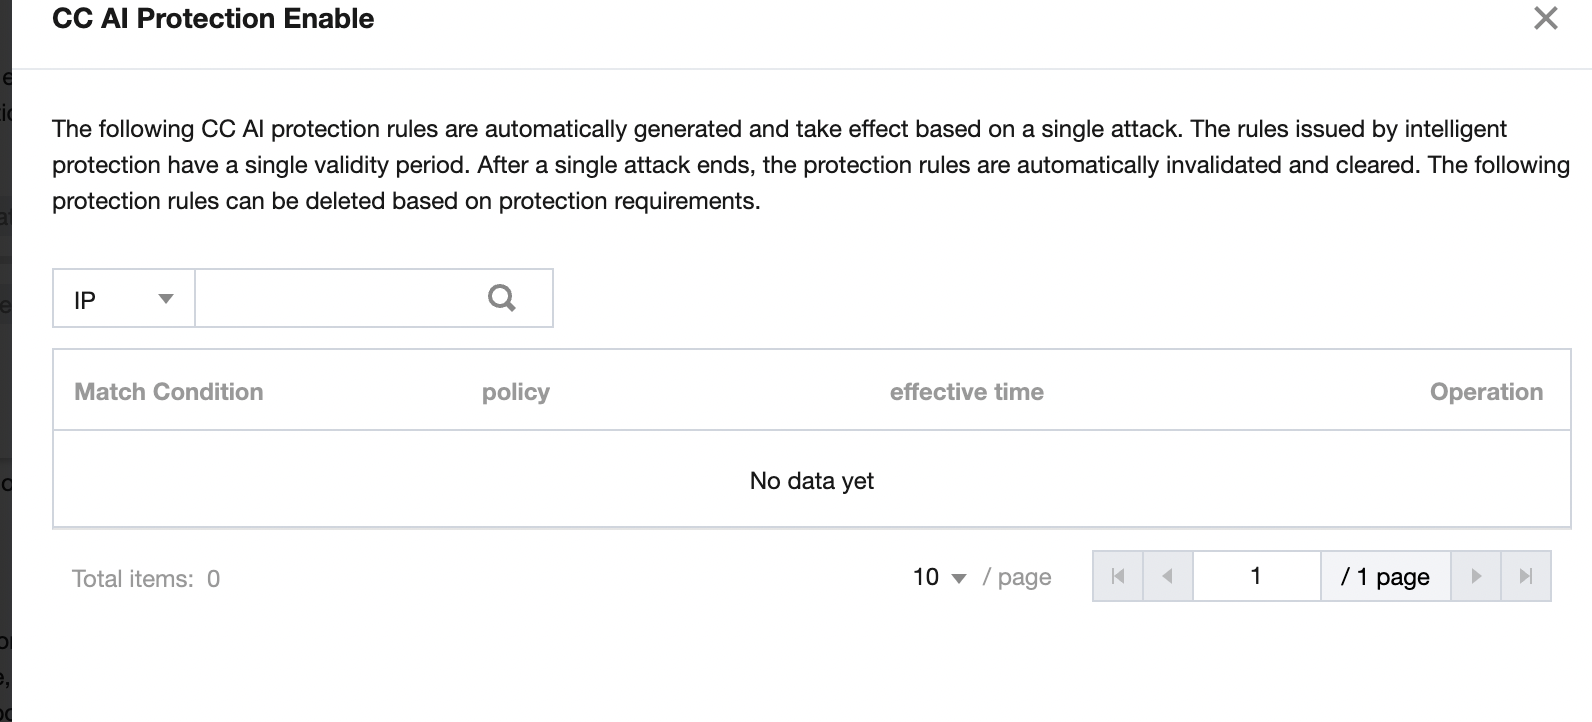Jump to first page icon
The image size is (1592, 722).
click(x=1118, y=576)
